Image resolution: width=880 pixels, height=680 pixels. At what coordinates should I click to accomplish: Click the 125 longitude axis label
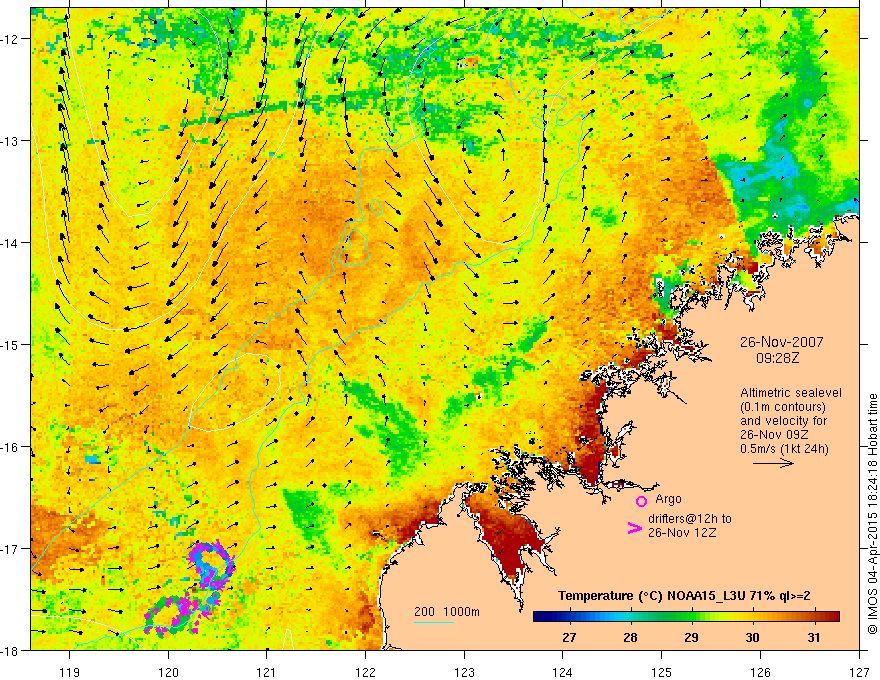[662, 672]
